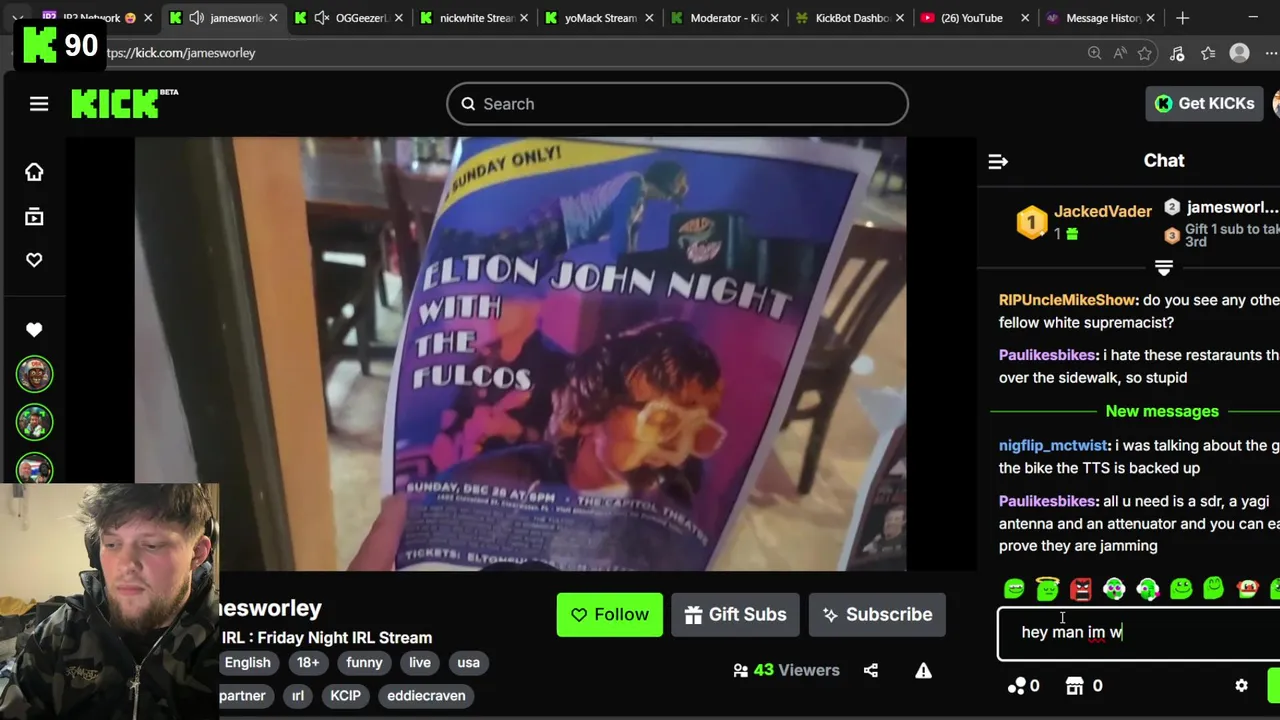Select the funny tag
This screenshot has width=1280, height=720.
click(x=364, y=663)
